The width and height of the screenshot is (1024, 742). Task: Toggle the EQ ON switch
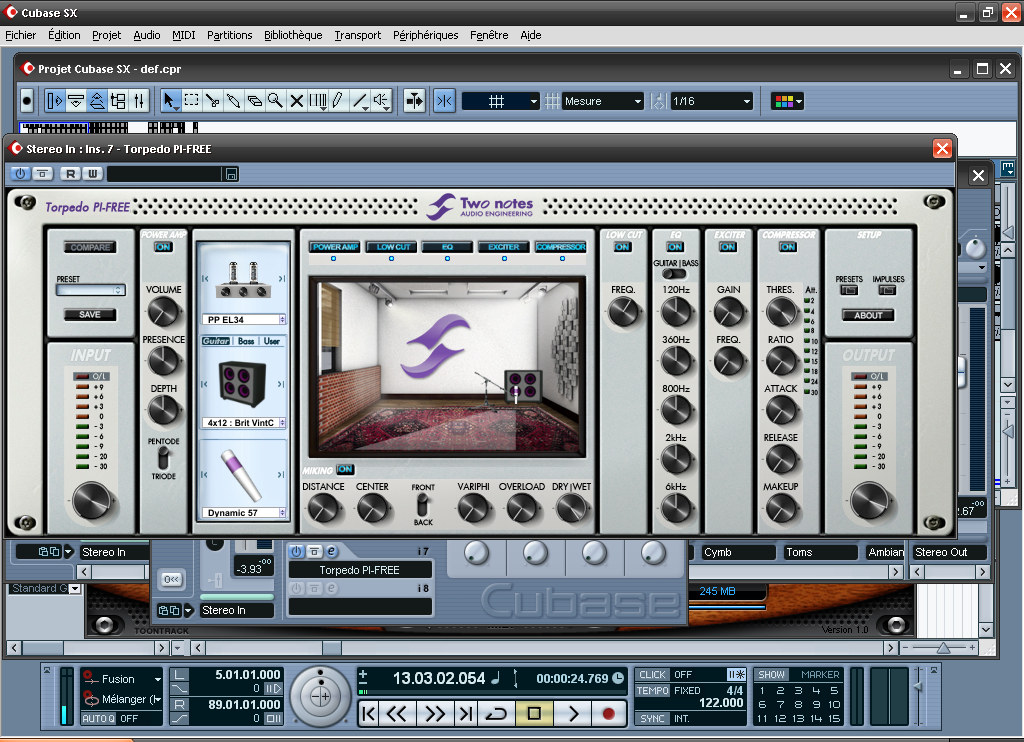675,247
